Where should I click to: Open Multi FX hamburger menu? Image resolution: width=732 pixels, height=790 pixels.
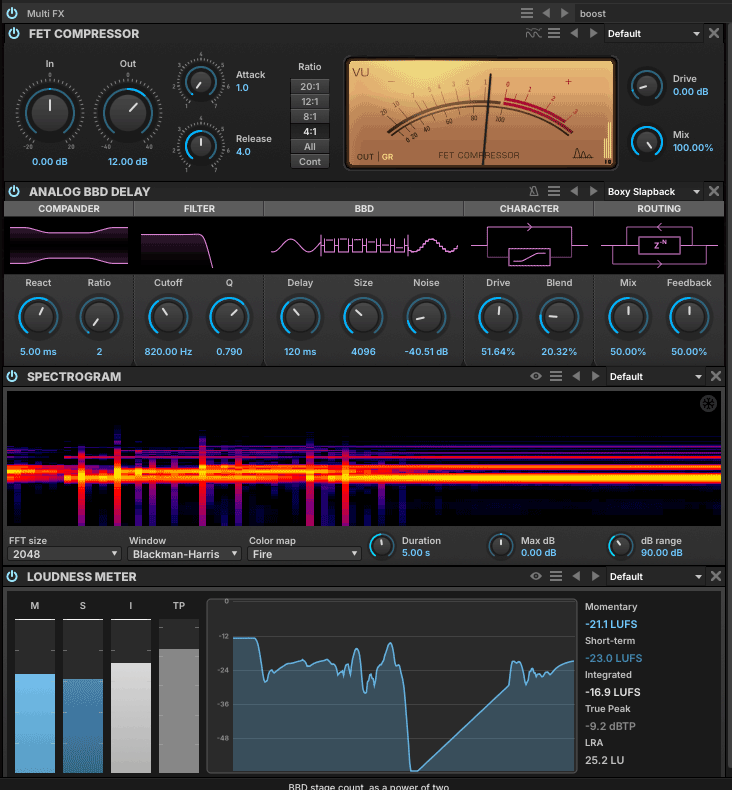[527, 13]
